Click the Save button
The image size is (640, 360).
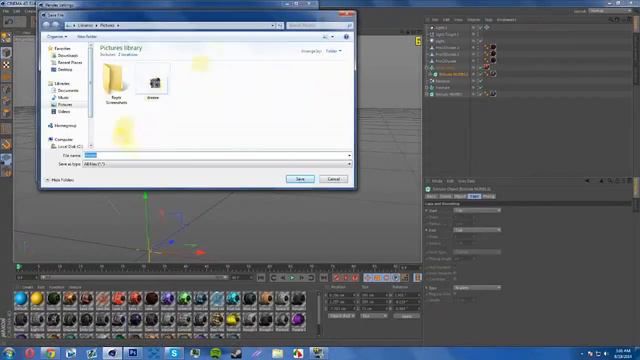(x=300, y=179)
